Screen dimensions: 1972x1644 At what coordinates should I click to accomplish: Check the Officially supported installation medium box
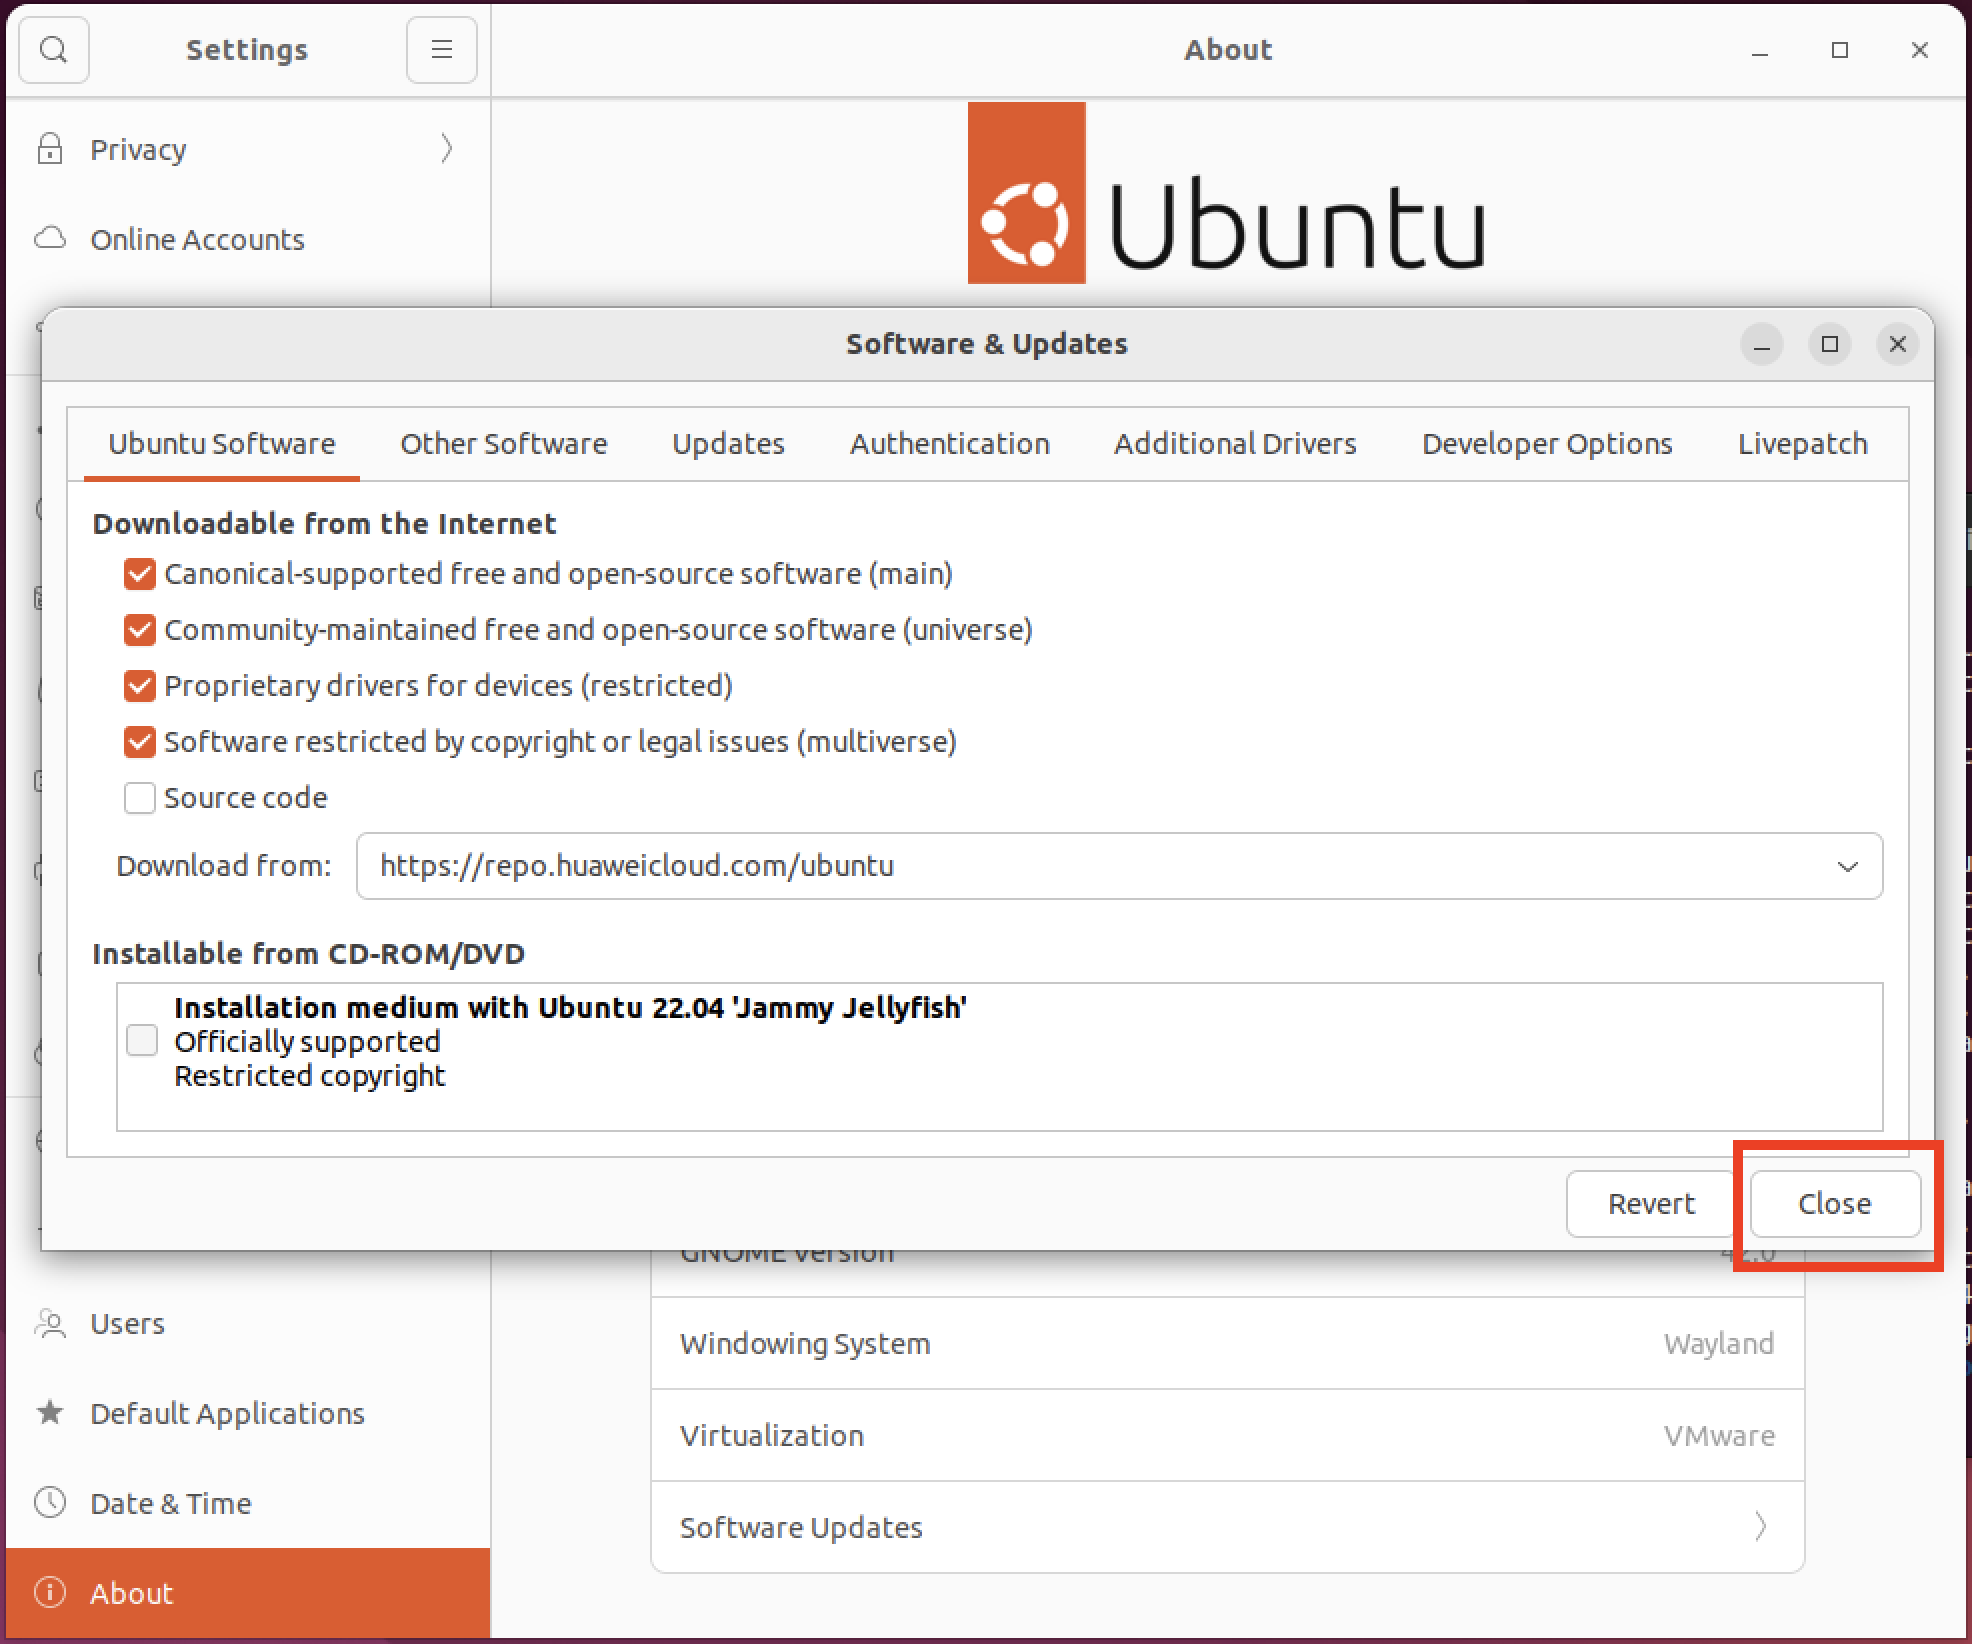tap(142, 1041)
